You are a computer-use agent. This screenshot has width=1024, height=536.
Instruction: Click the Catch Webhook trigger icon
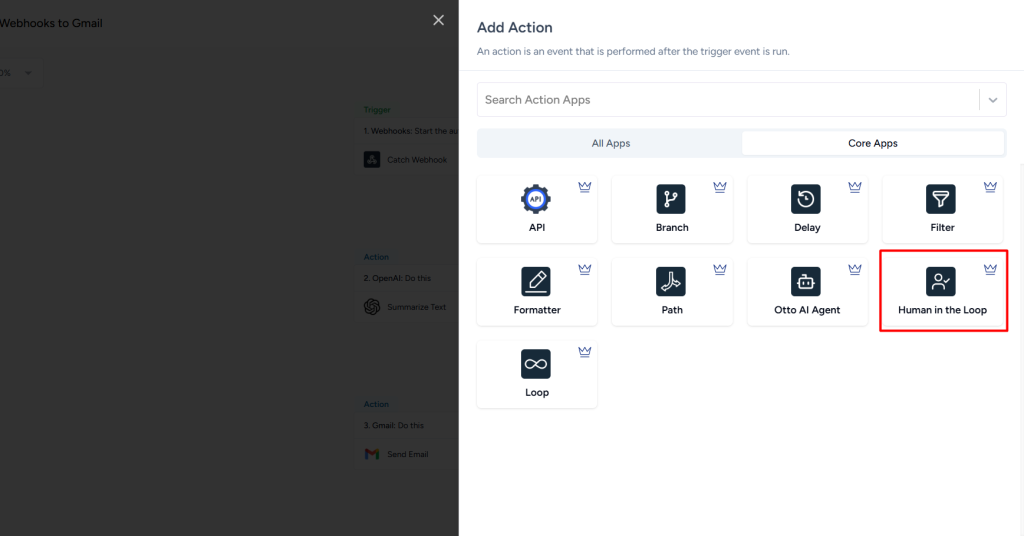[371, 160]
